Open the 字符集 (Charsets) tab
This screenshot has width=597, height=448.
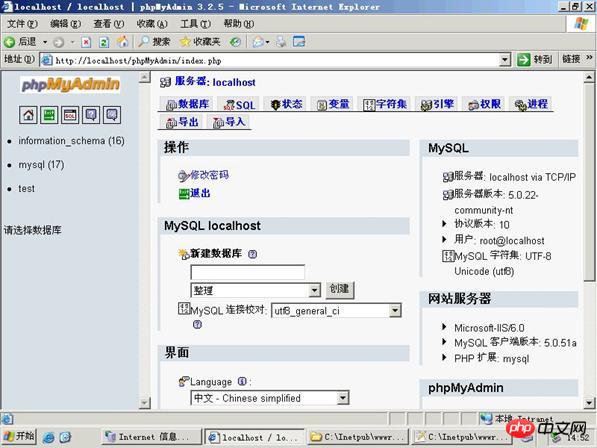pos(385,104)
